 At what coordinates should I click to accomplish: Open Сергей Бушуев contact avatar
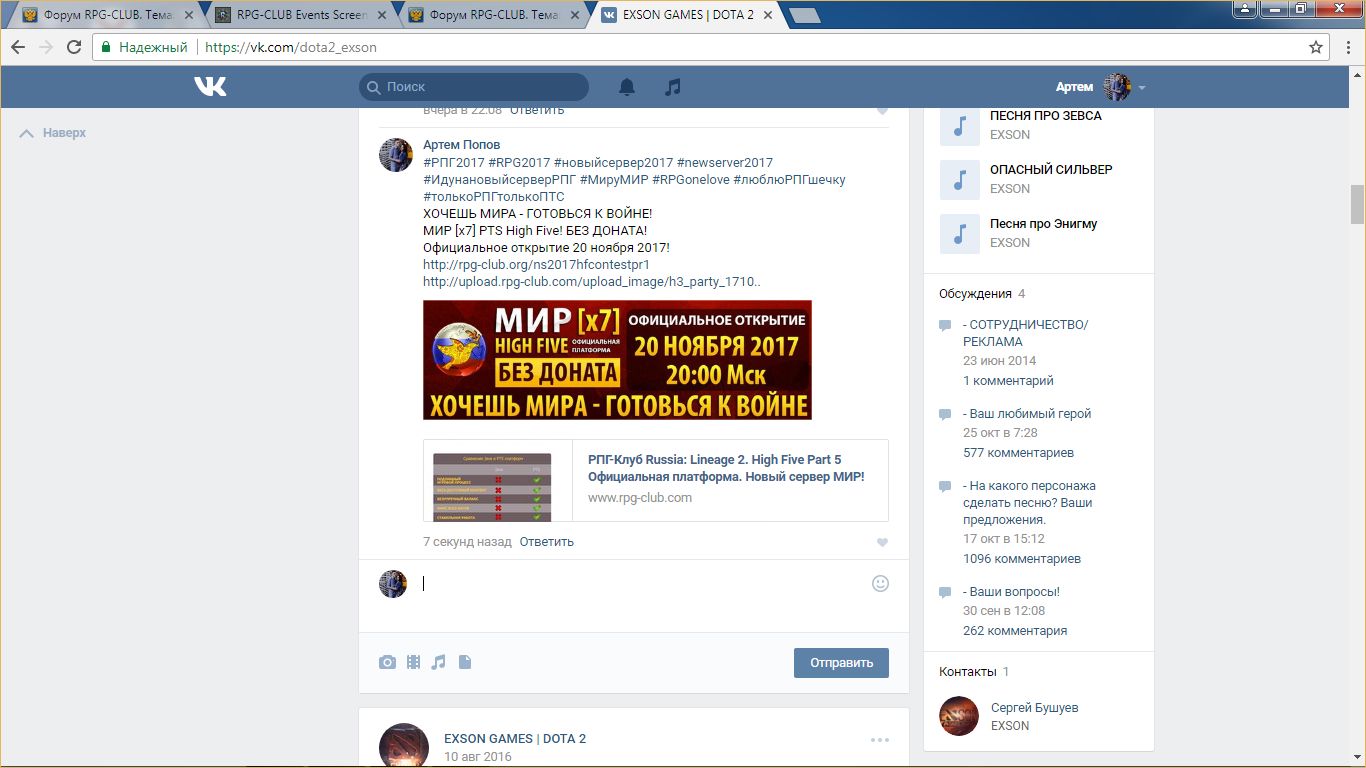[959, 716]
